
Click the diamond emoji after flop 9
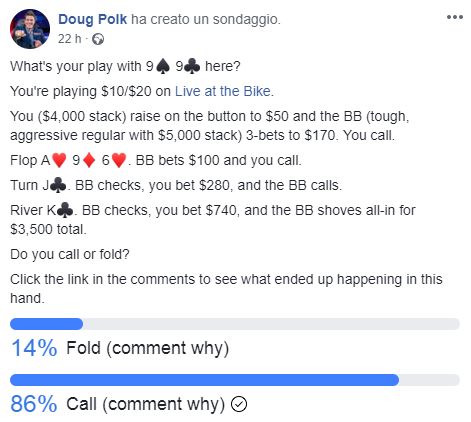pyautogui.click(x=89, y=160)
